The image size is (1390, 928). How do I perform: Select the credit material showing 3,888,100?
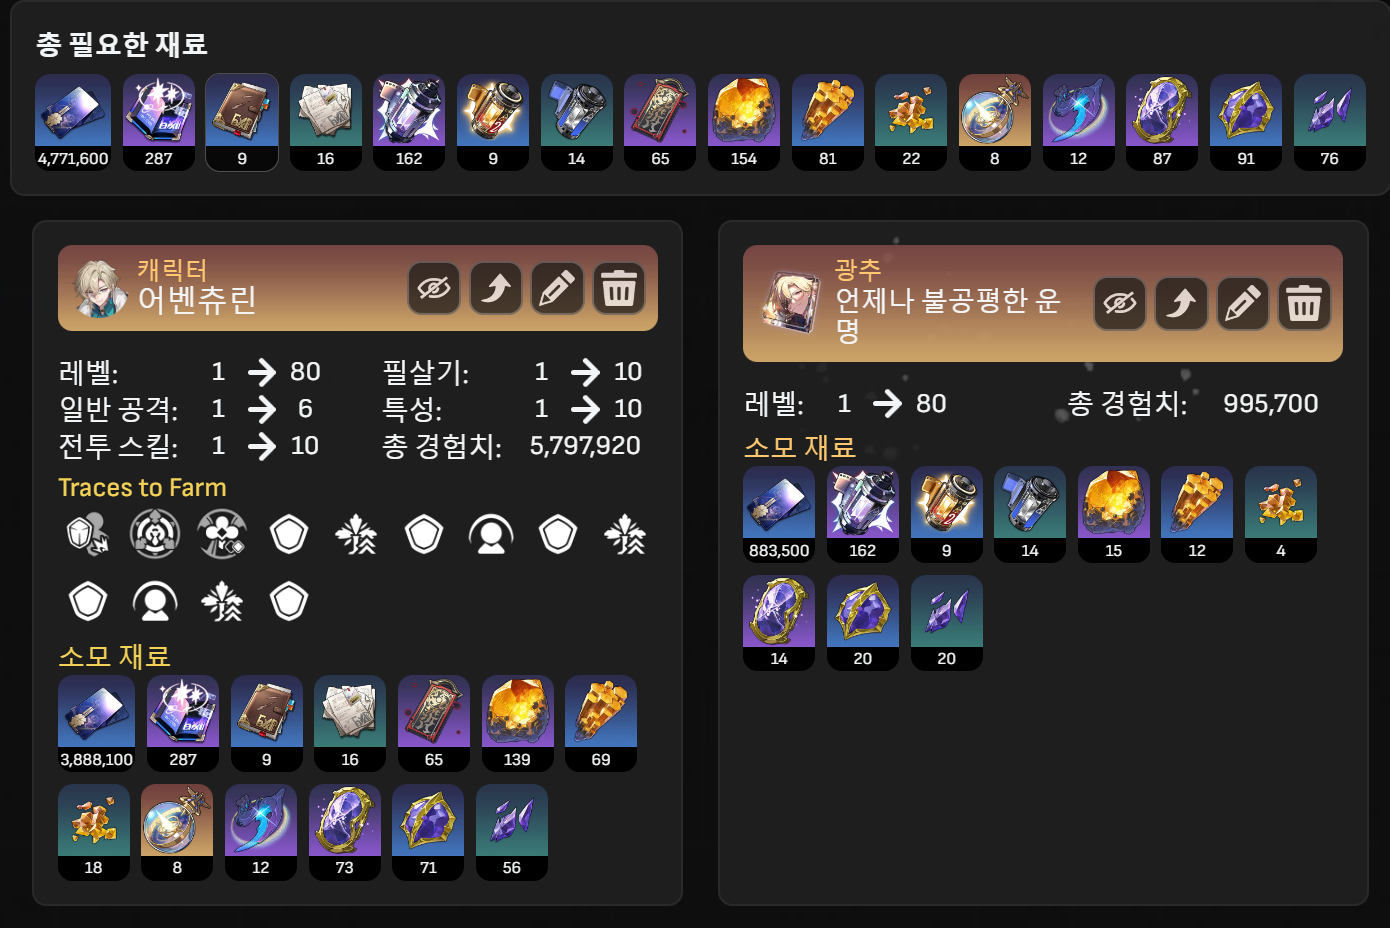[96, 723]
